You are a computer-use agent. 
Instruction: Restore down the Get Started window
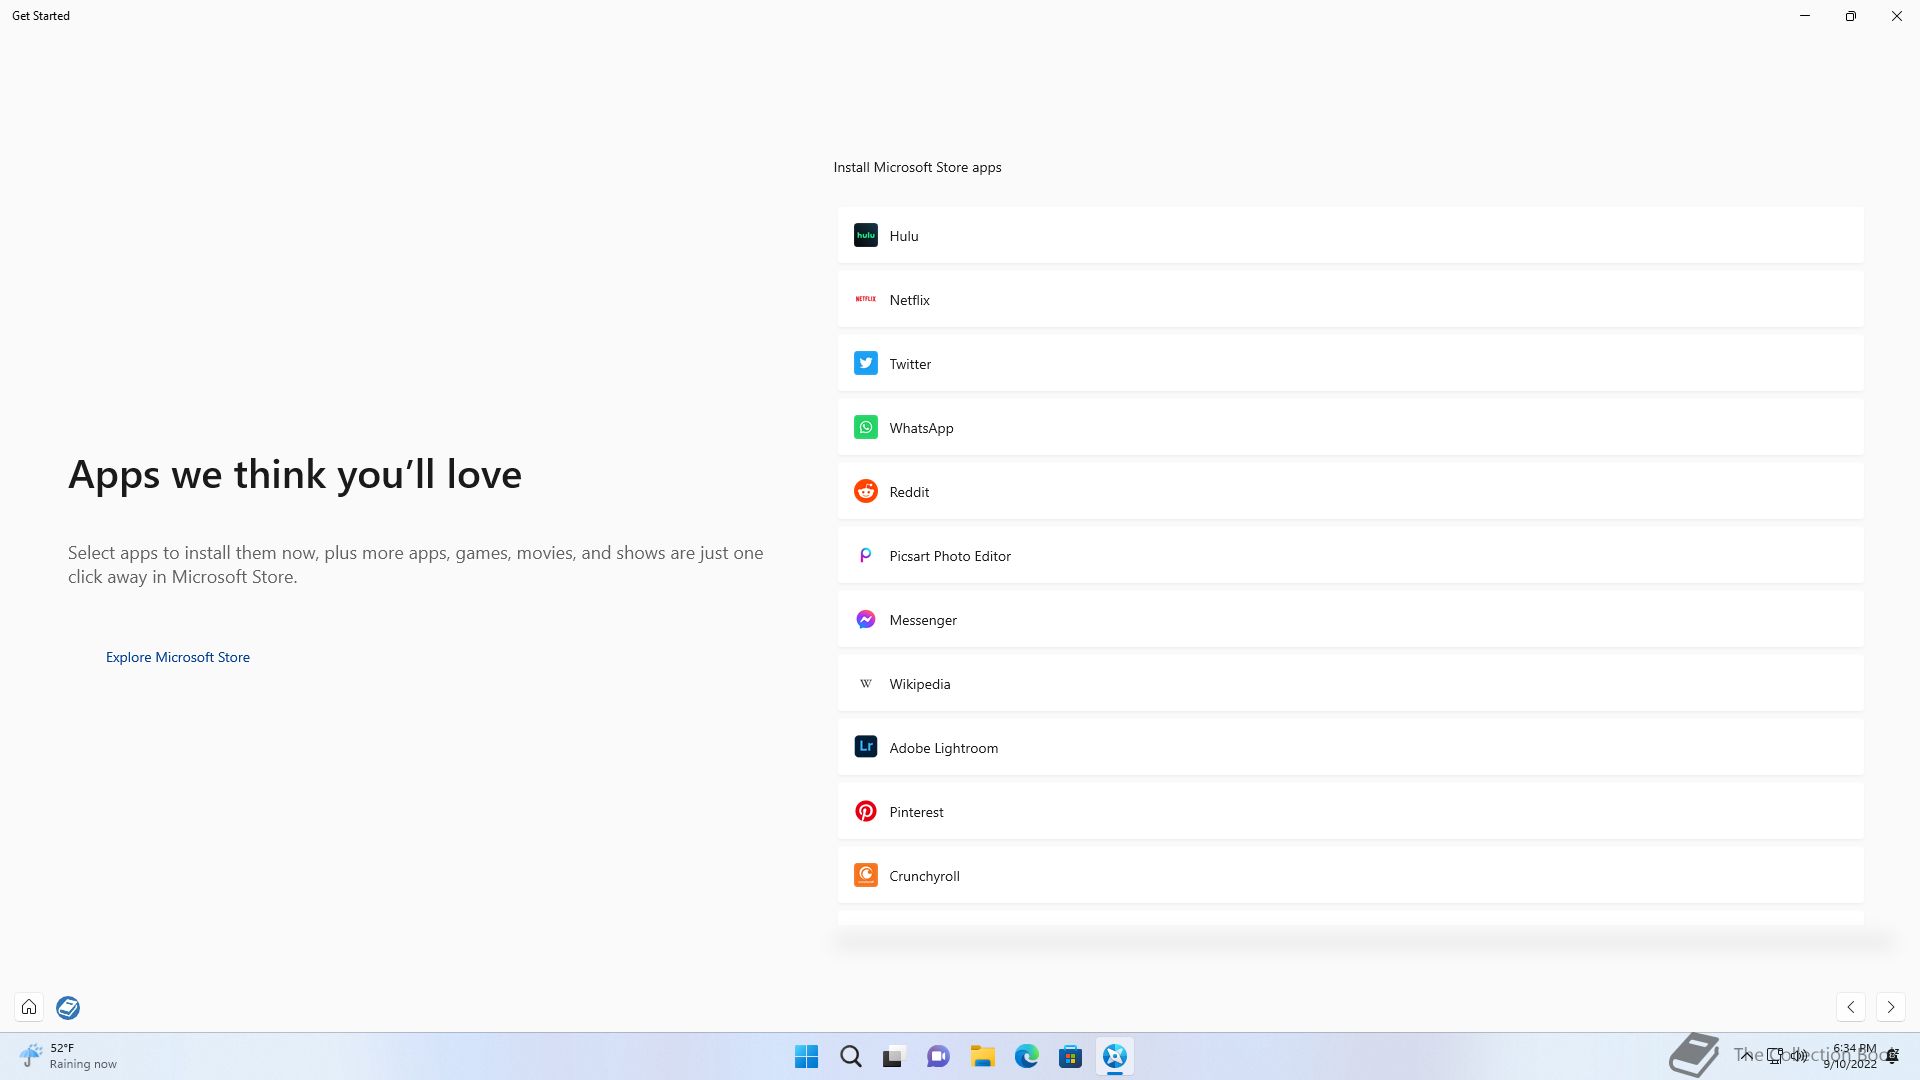pos(1851,16)
